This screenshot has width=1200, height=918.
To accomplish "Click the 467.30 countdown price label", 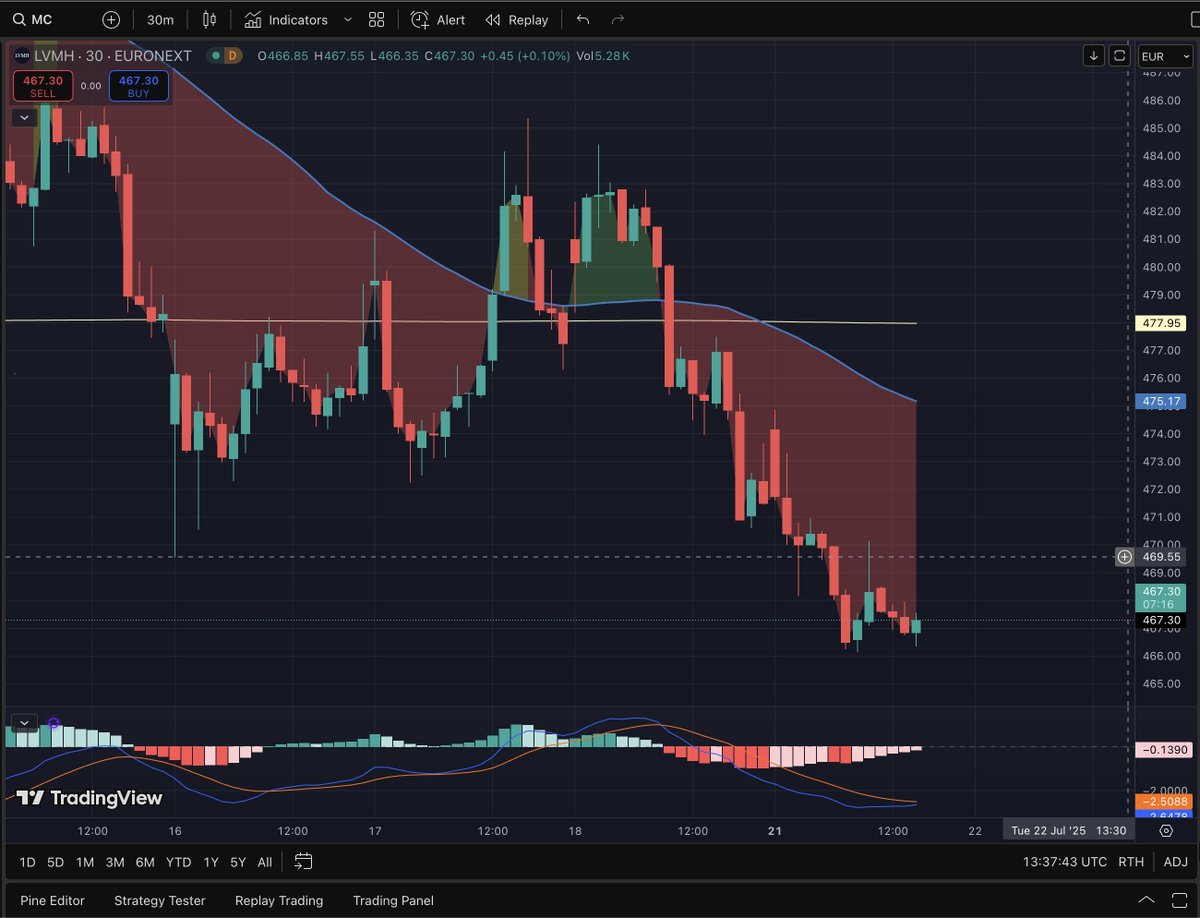I will click(x=1161, y=598).
